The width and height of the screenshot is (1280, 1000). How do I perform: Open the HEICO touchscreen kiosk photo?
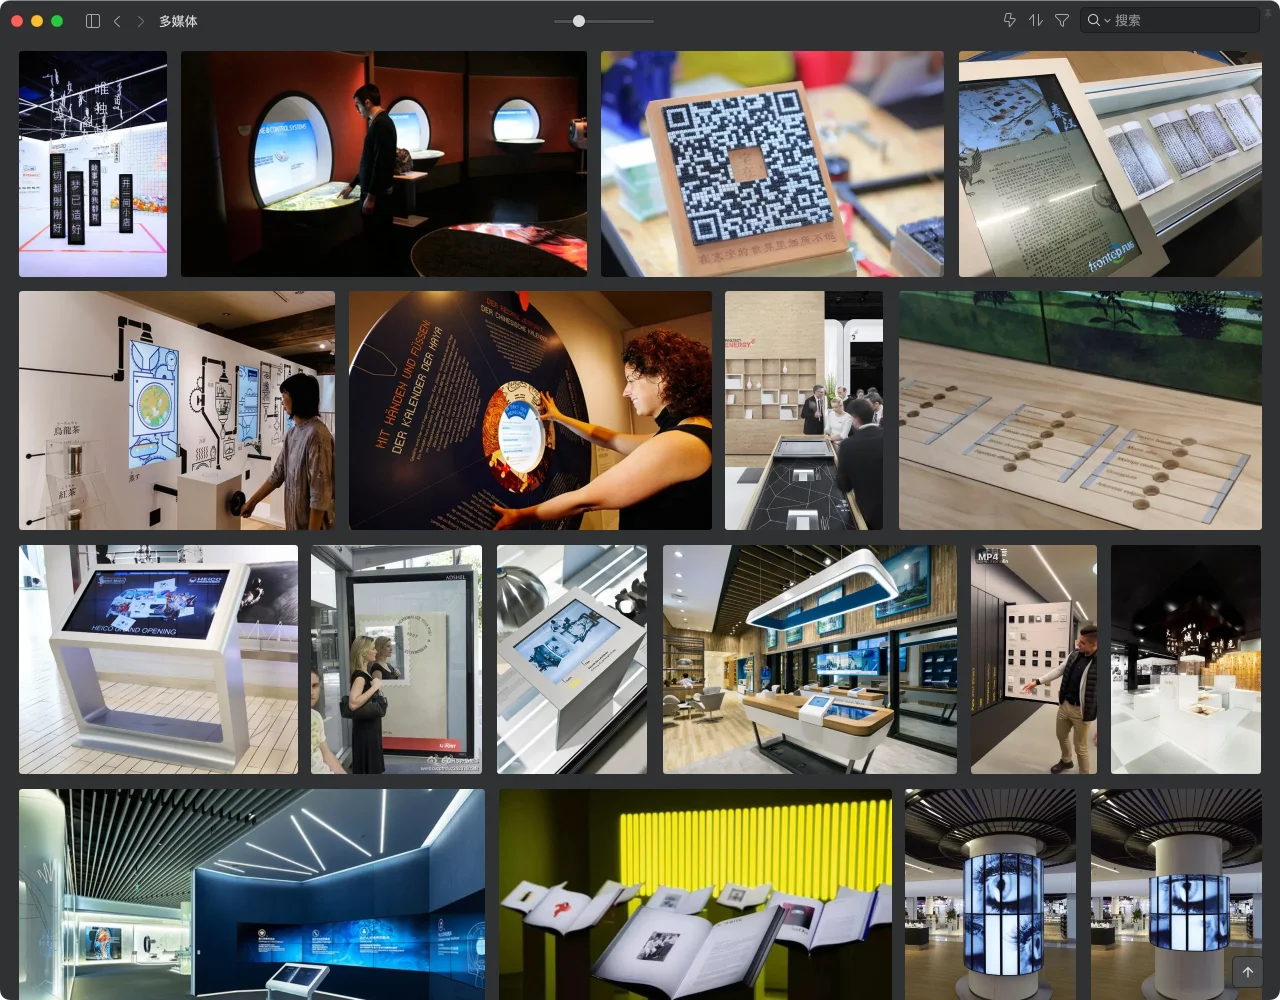158,660
